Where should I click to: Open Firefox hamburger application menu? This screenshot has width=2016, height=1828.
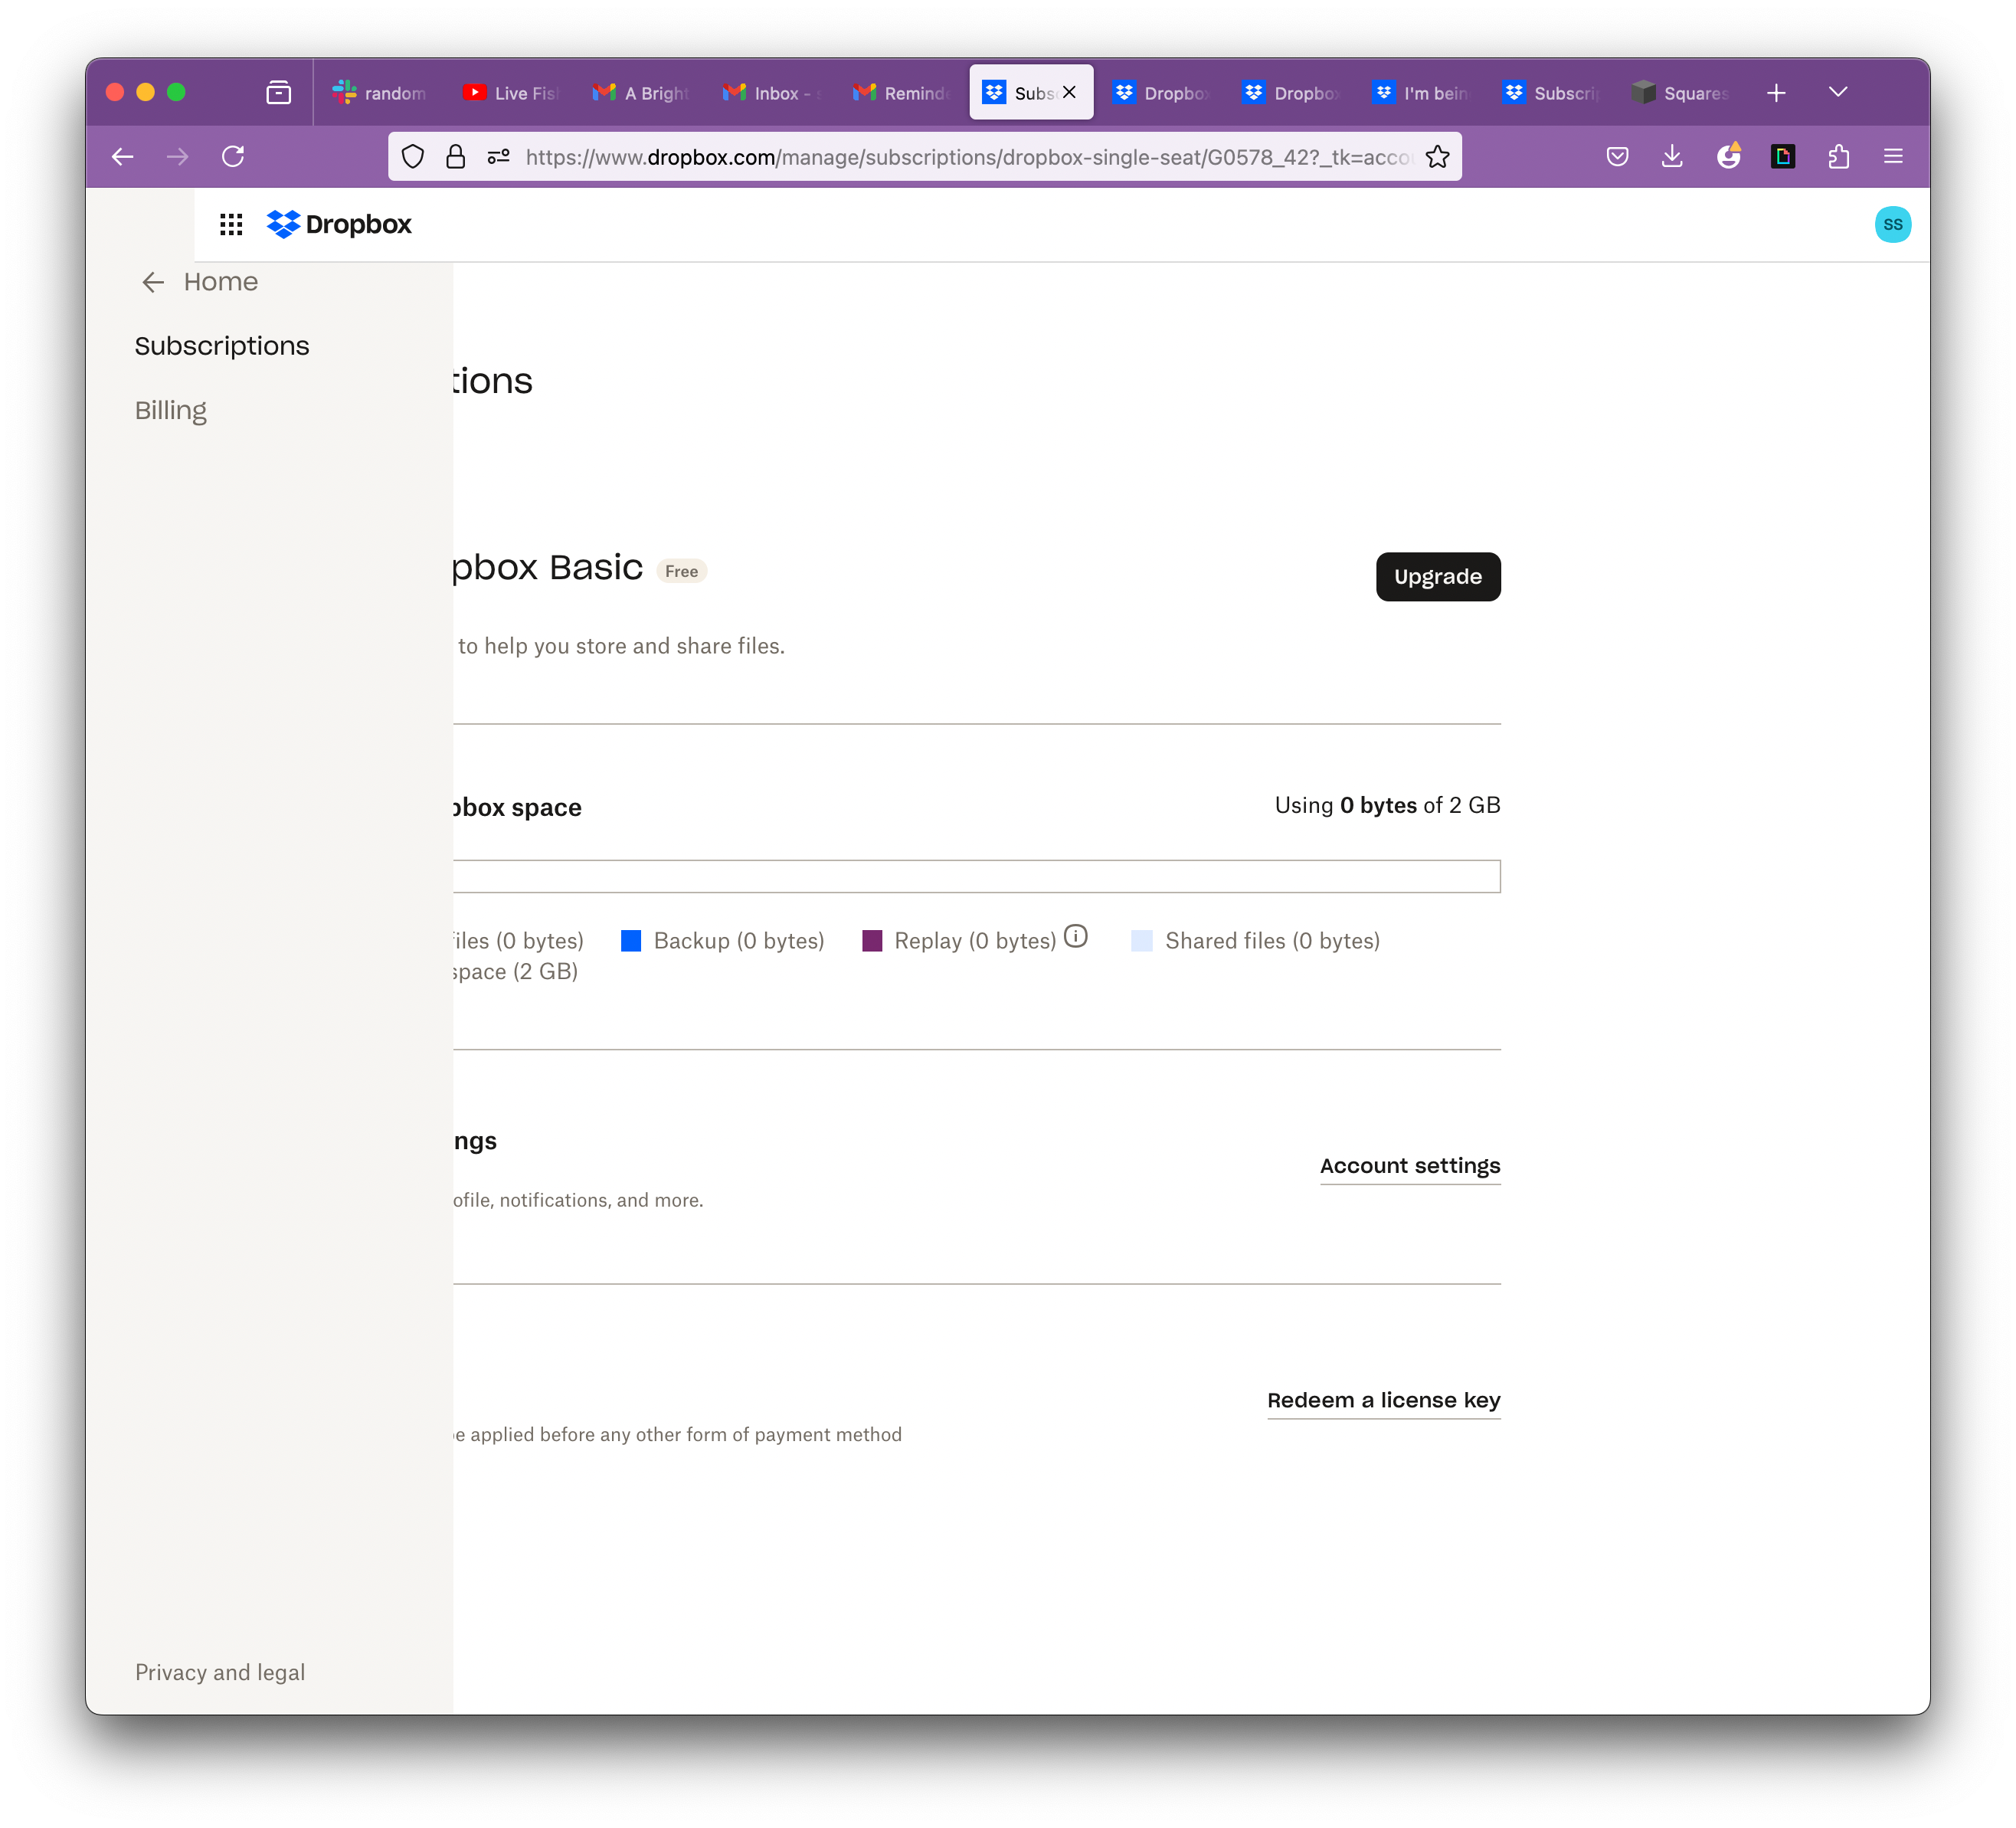(x=1893, y=156)
